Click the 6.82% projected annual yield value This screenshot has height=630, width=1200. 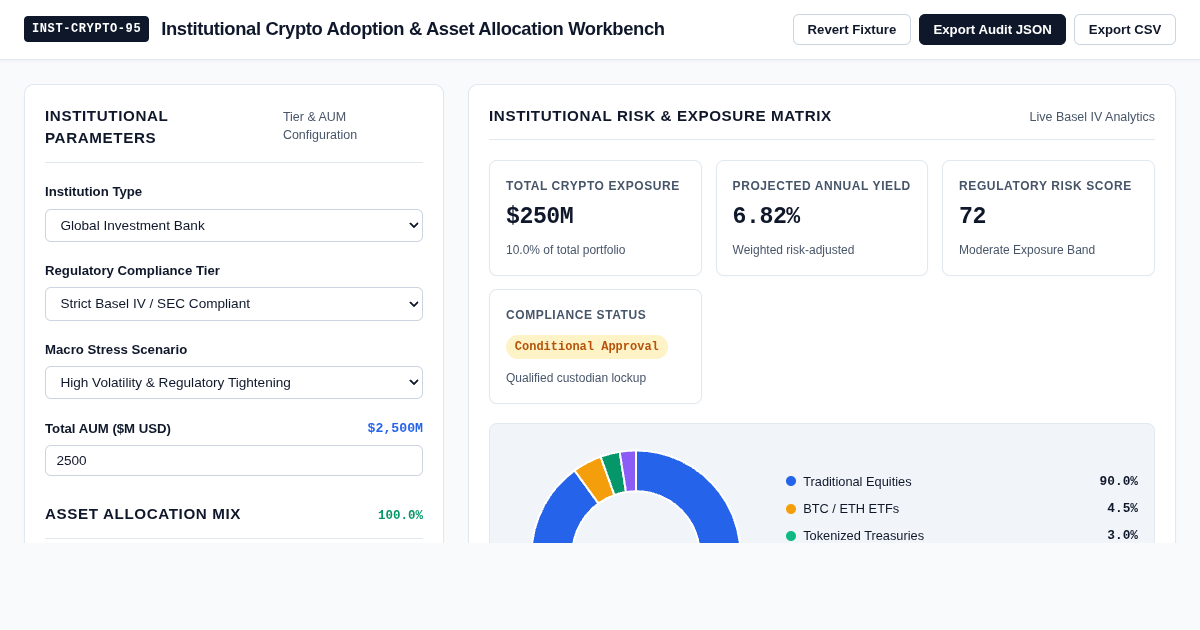click(x=766, y=217)
